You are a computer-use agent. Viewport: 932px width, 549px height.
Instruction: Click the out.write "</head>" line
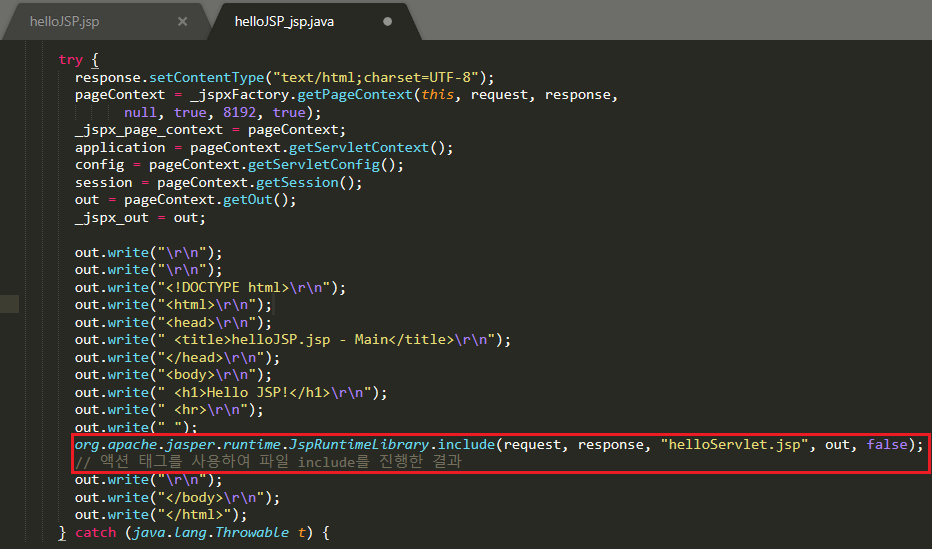[177, 358]
